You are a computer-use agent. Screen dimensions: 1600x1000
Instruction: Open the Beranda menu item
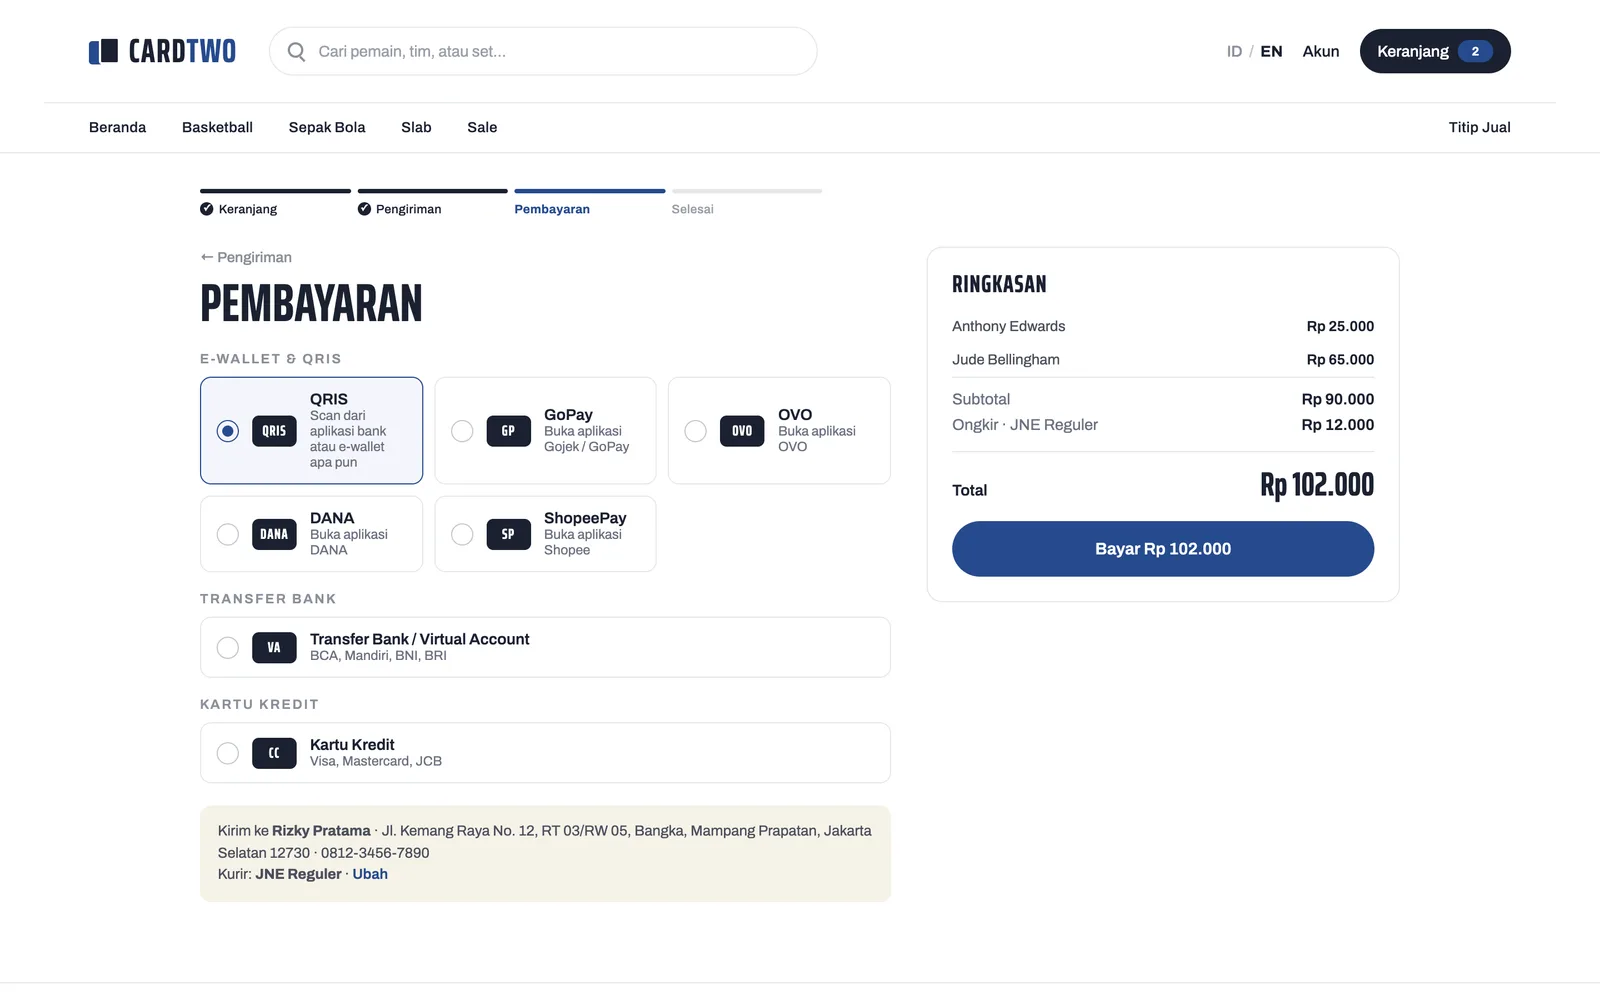(x=117, y=127)
